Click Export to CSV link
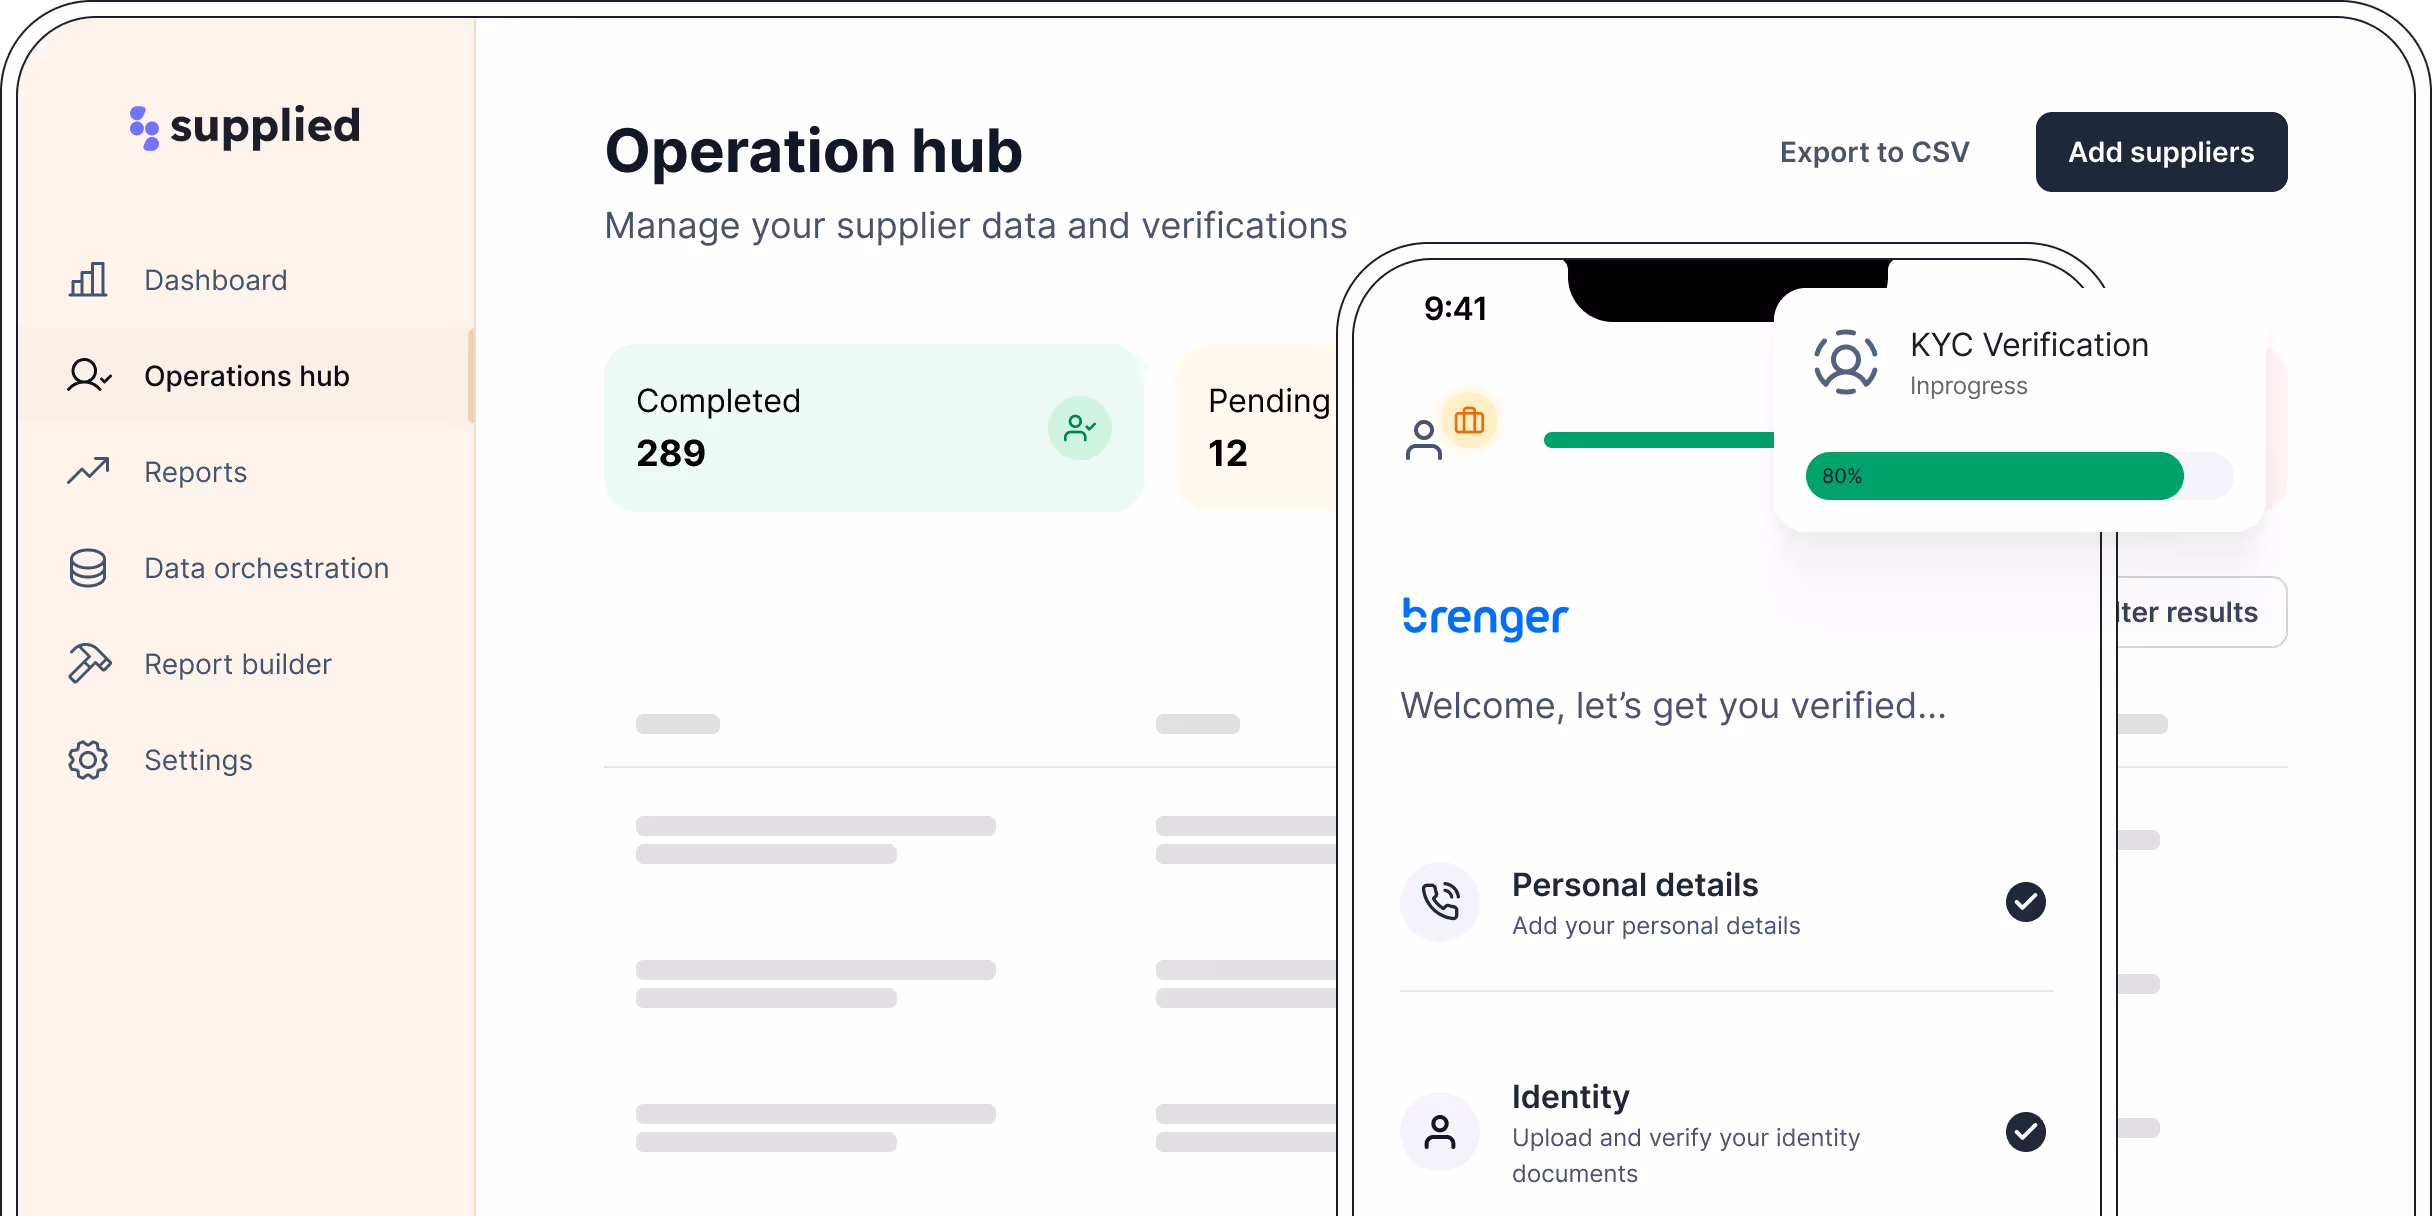Screen dimensions: 2432x1216 point(1874,152)
